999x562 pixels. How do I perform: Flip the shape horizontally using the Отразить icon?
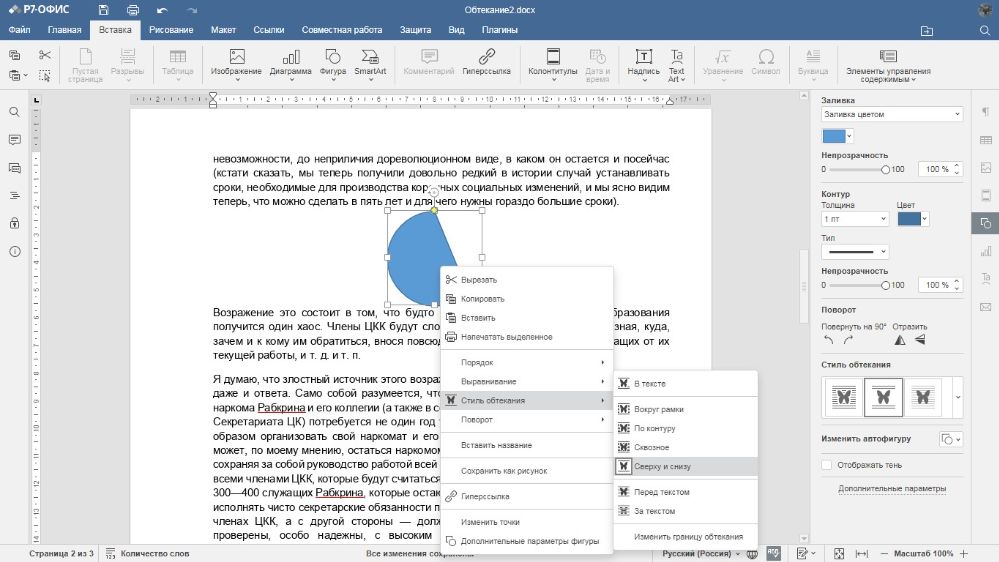click(x=900, y=340)
